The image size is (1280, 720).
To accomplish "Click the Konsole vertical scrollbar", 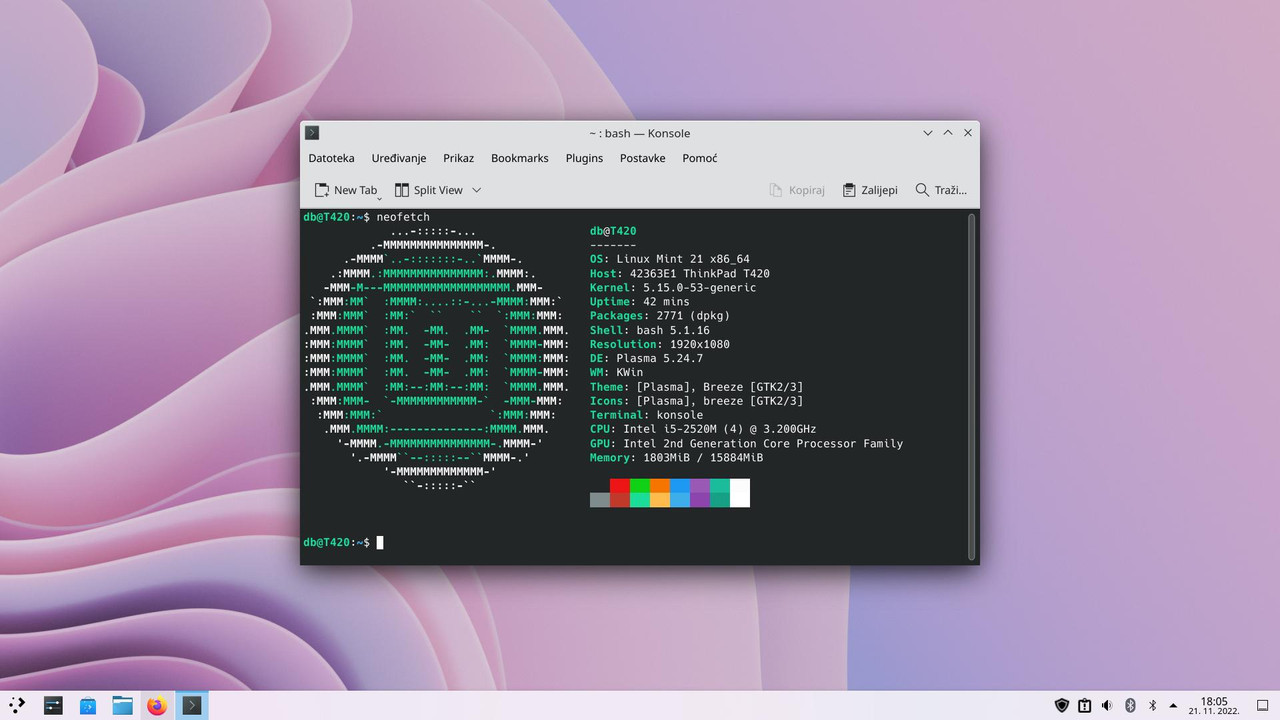I will (x=971, y=386).
